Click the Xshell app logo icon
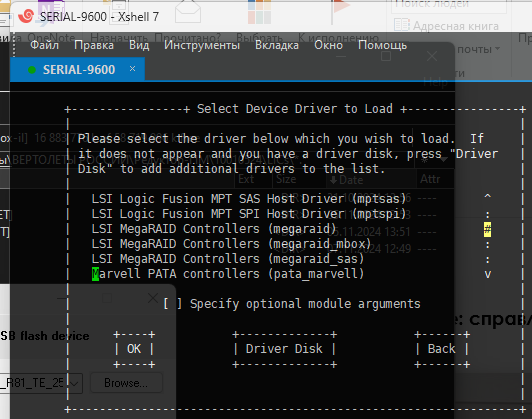The height and width of the screenshot is (419, 532). click(26, 16)
